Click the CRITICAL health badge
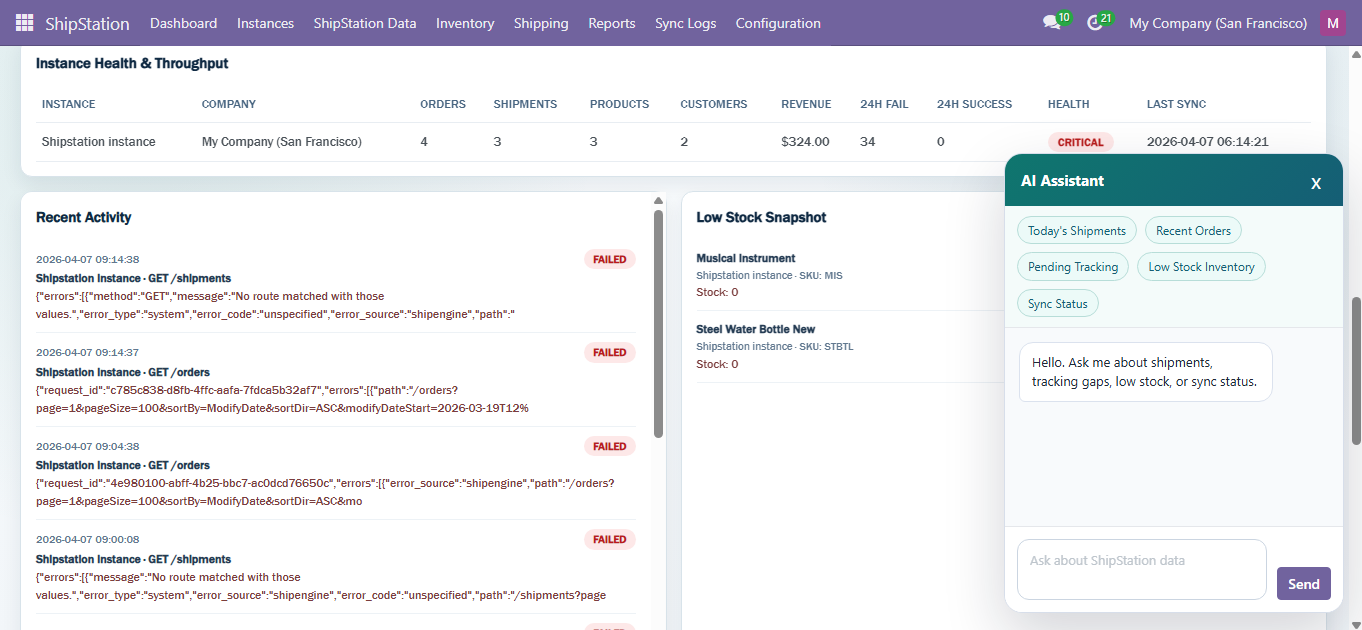The height and width of the screenshot is (630, 1362). point(1080,142)
